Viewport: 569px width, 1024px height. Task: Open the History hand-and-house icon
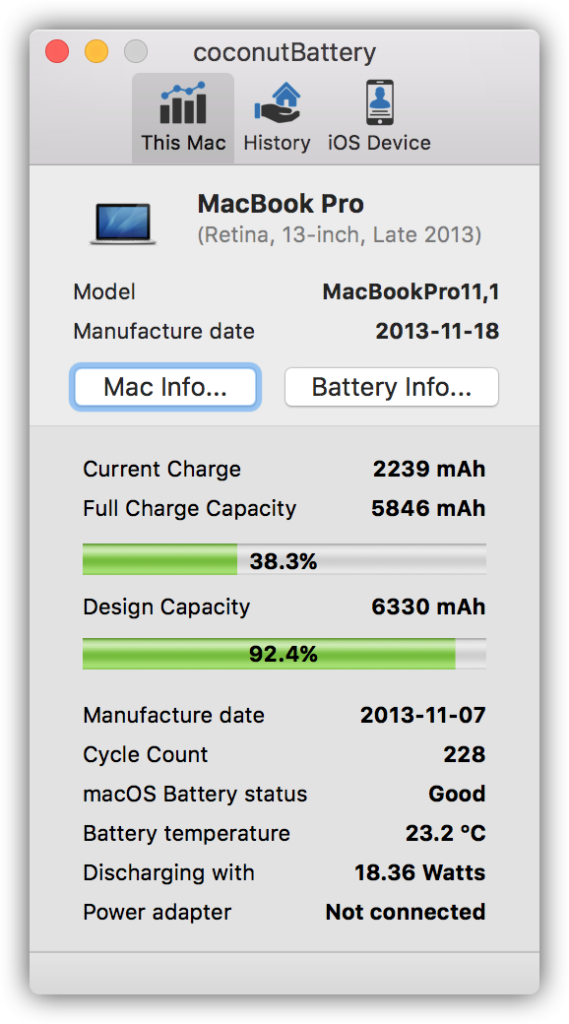point(277,103)
